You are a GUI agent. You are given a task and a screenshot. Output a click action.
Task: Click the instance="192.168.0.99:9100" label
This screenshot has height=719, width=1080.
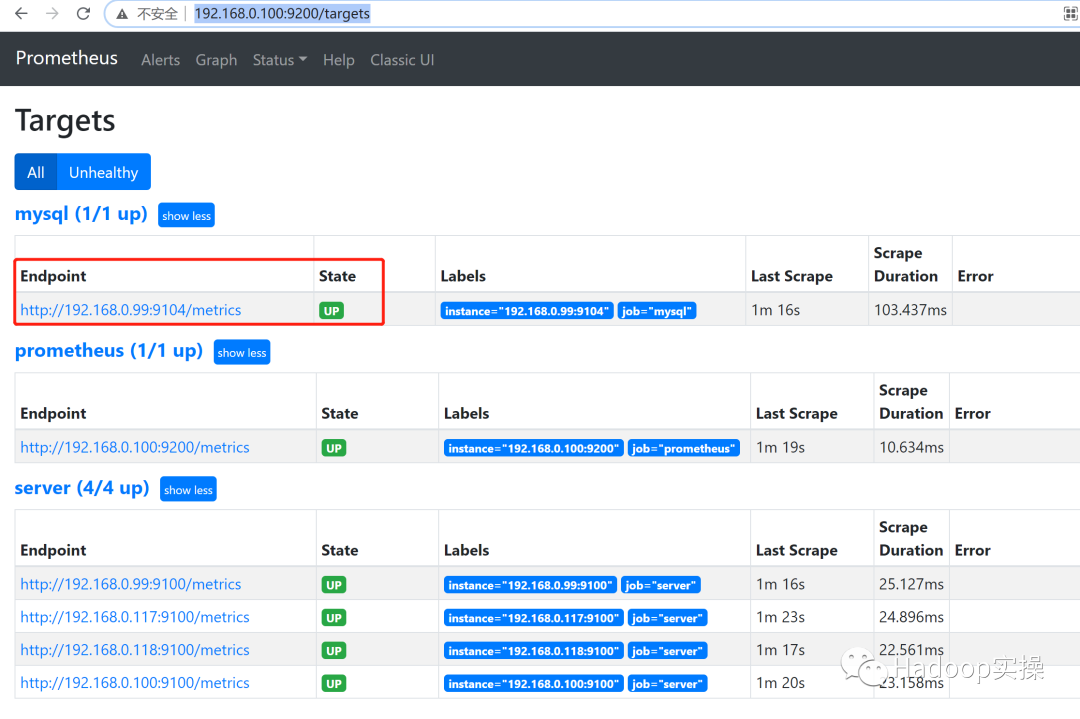530,585
